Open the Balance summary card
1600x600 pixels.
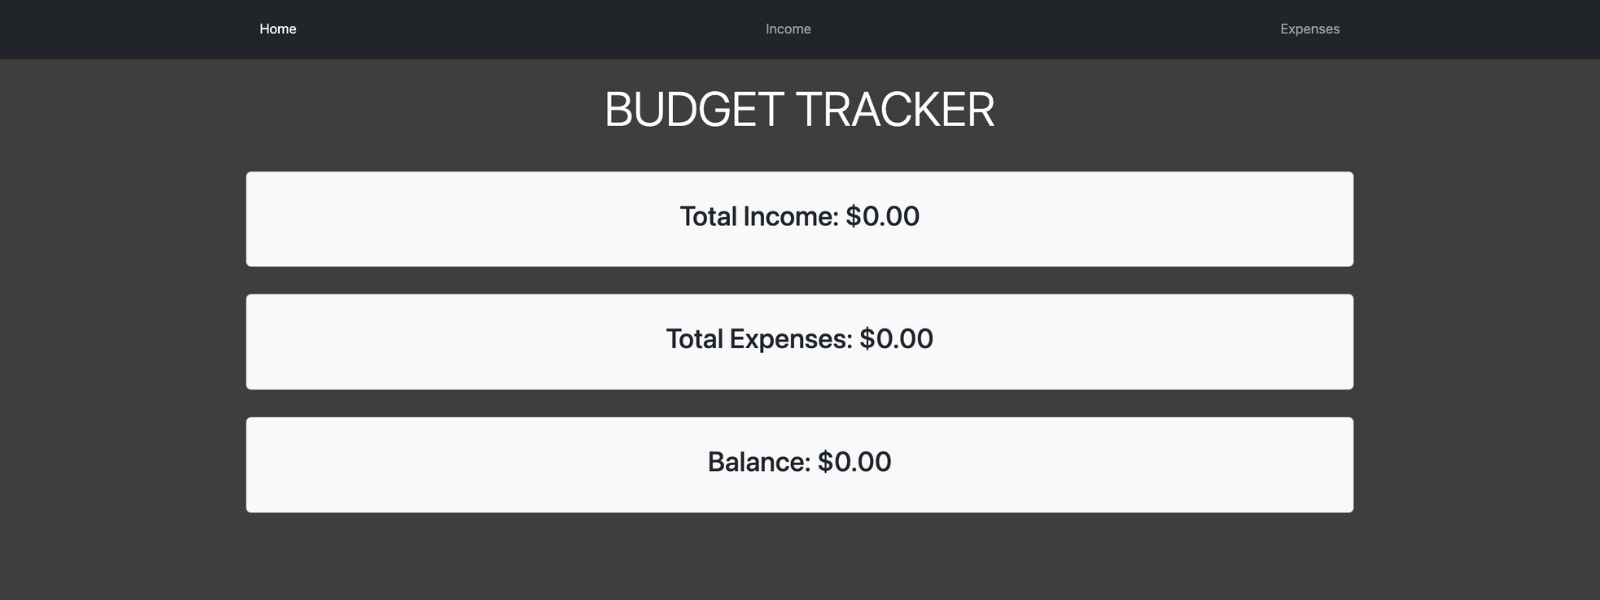pyautogui.click(x=798, y=463)
